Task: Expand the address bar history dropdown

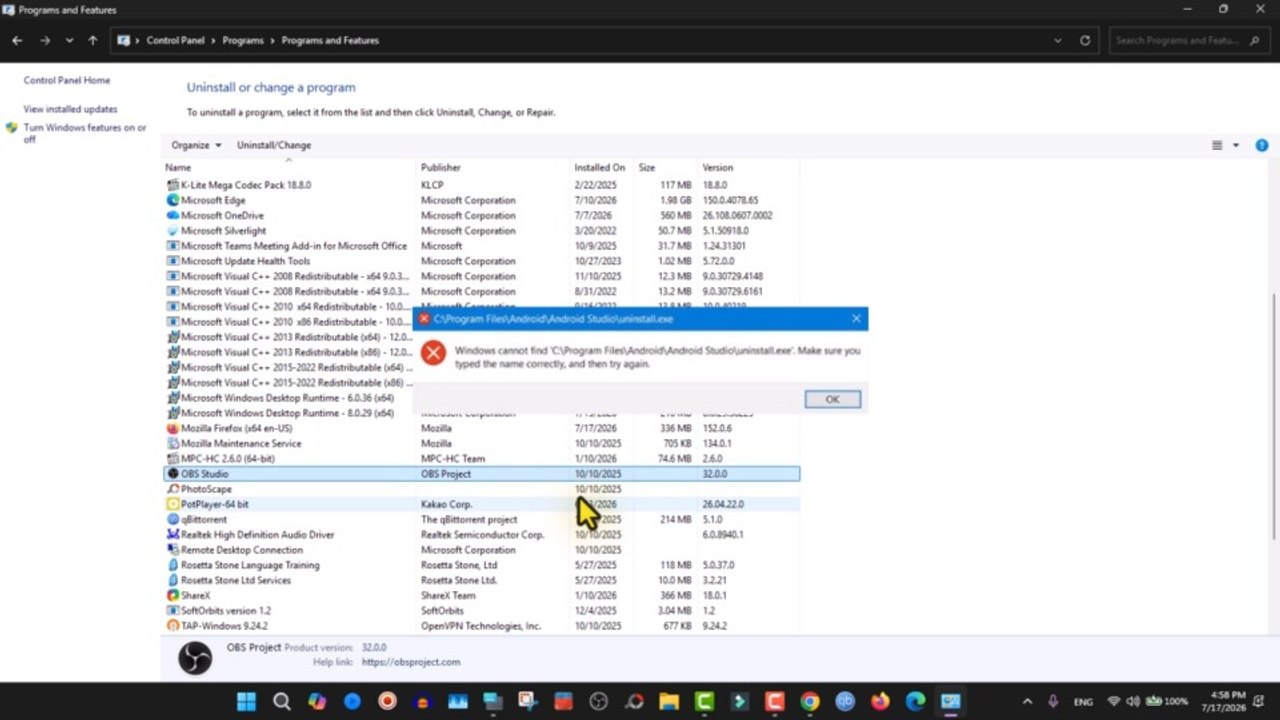Action: [x=1058, y=41]
